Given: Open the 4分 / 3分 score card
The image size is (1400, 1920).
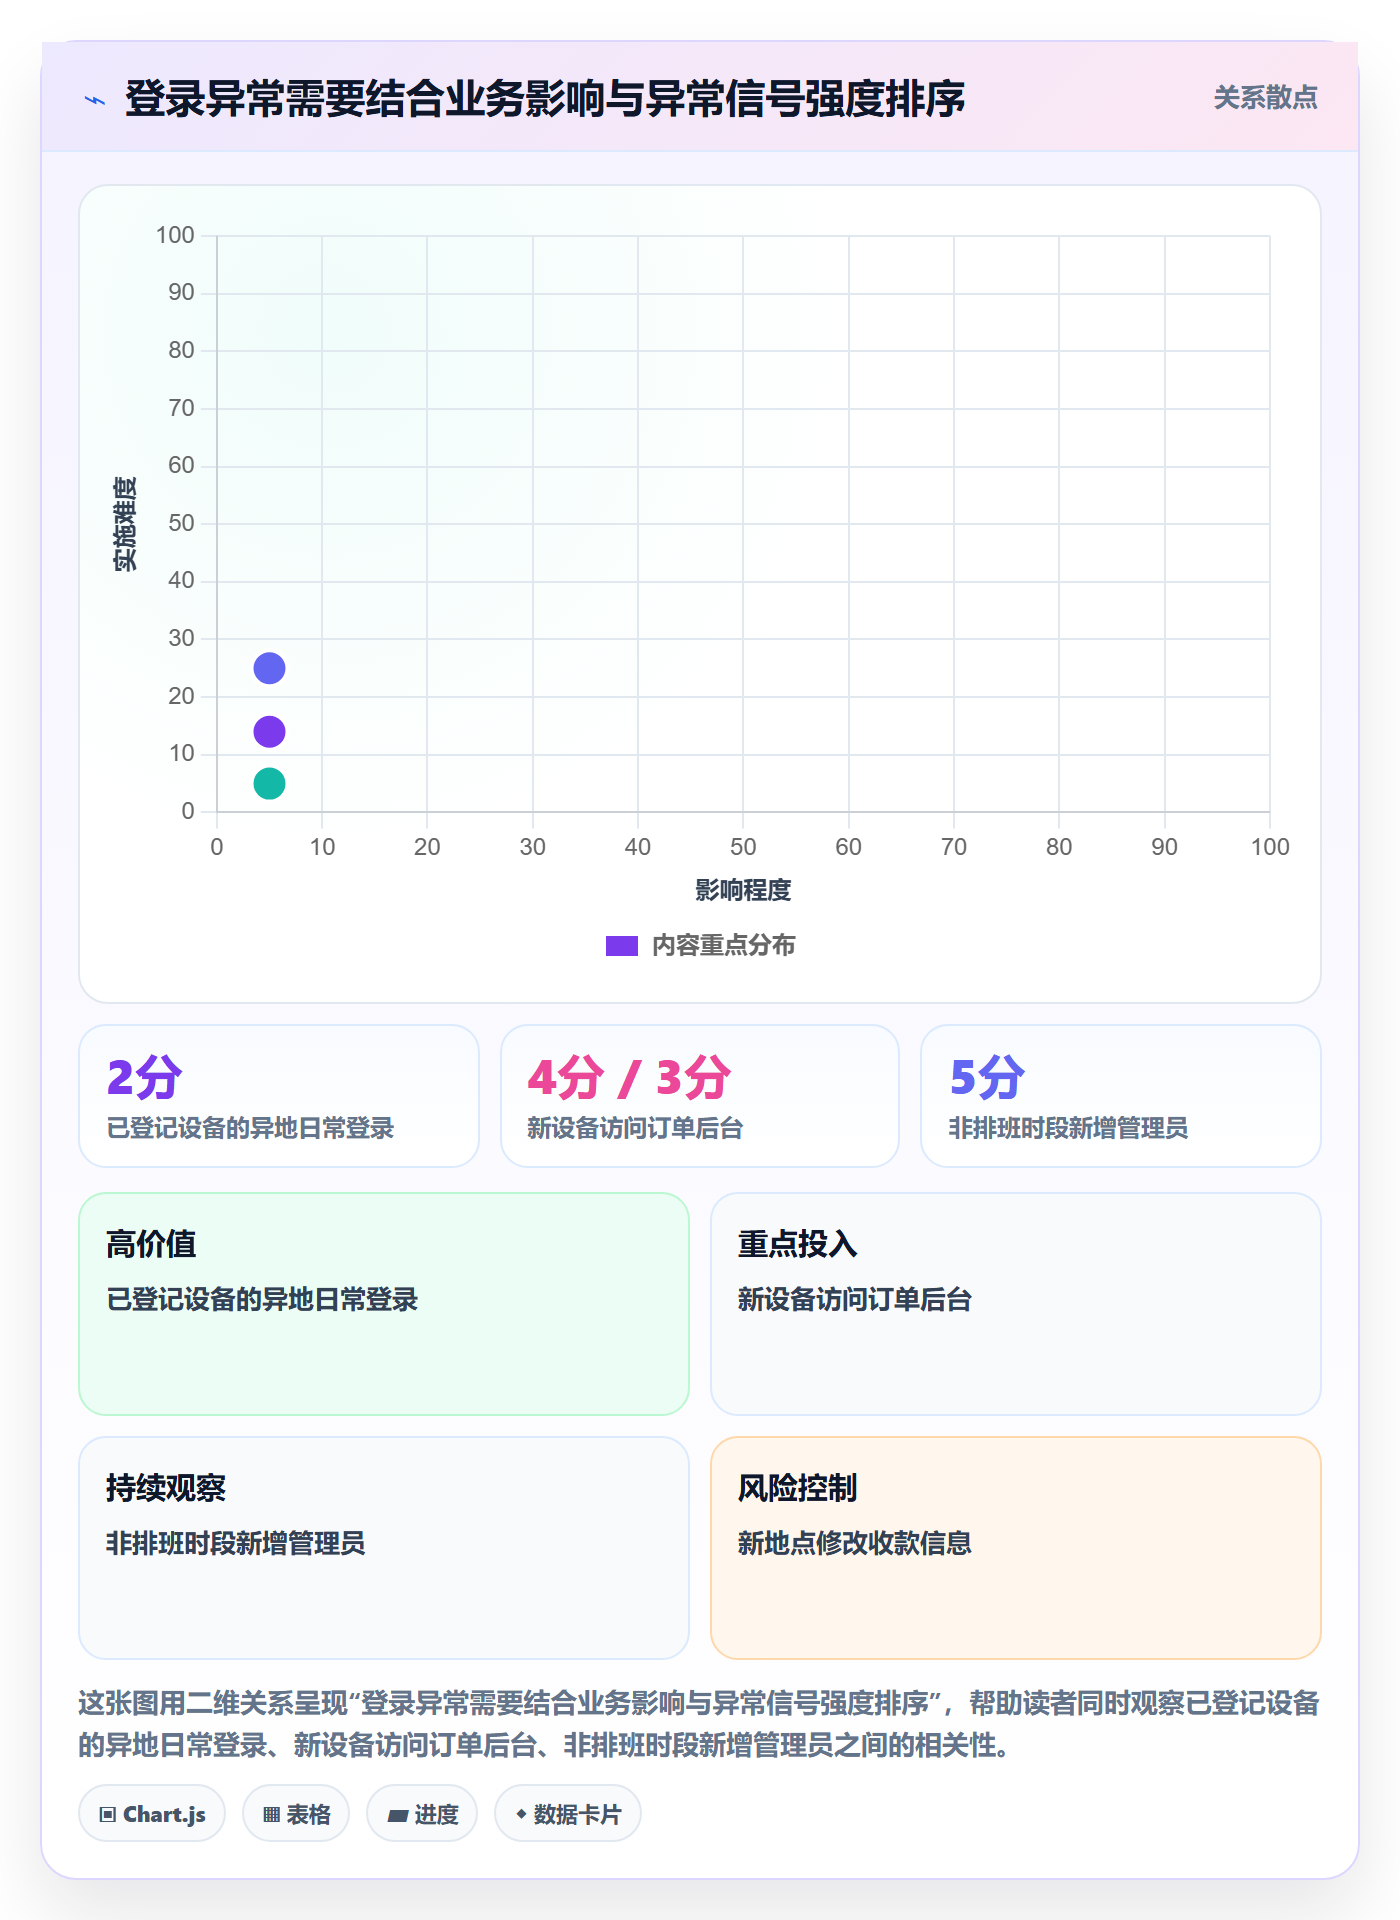Looking at the screenshot, I should point(700,1096).
